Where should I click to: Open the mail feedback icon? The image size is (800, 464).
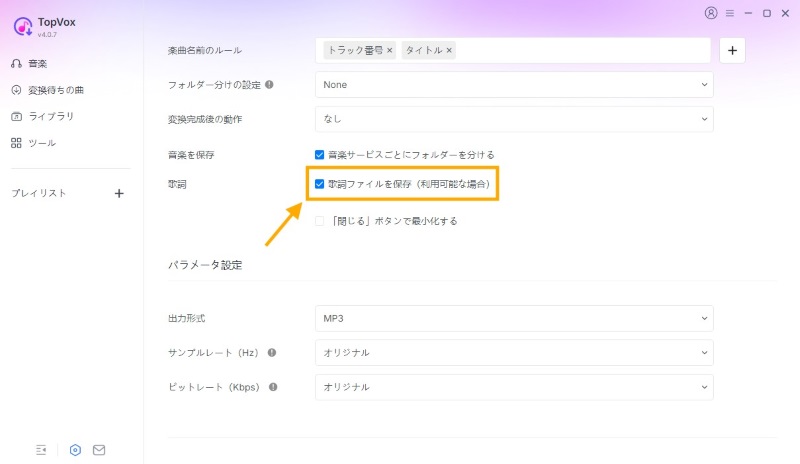pos(99,450)
